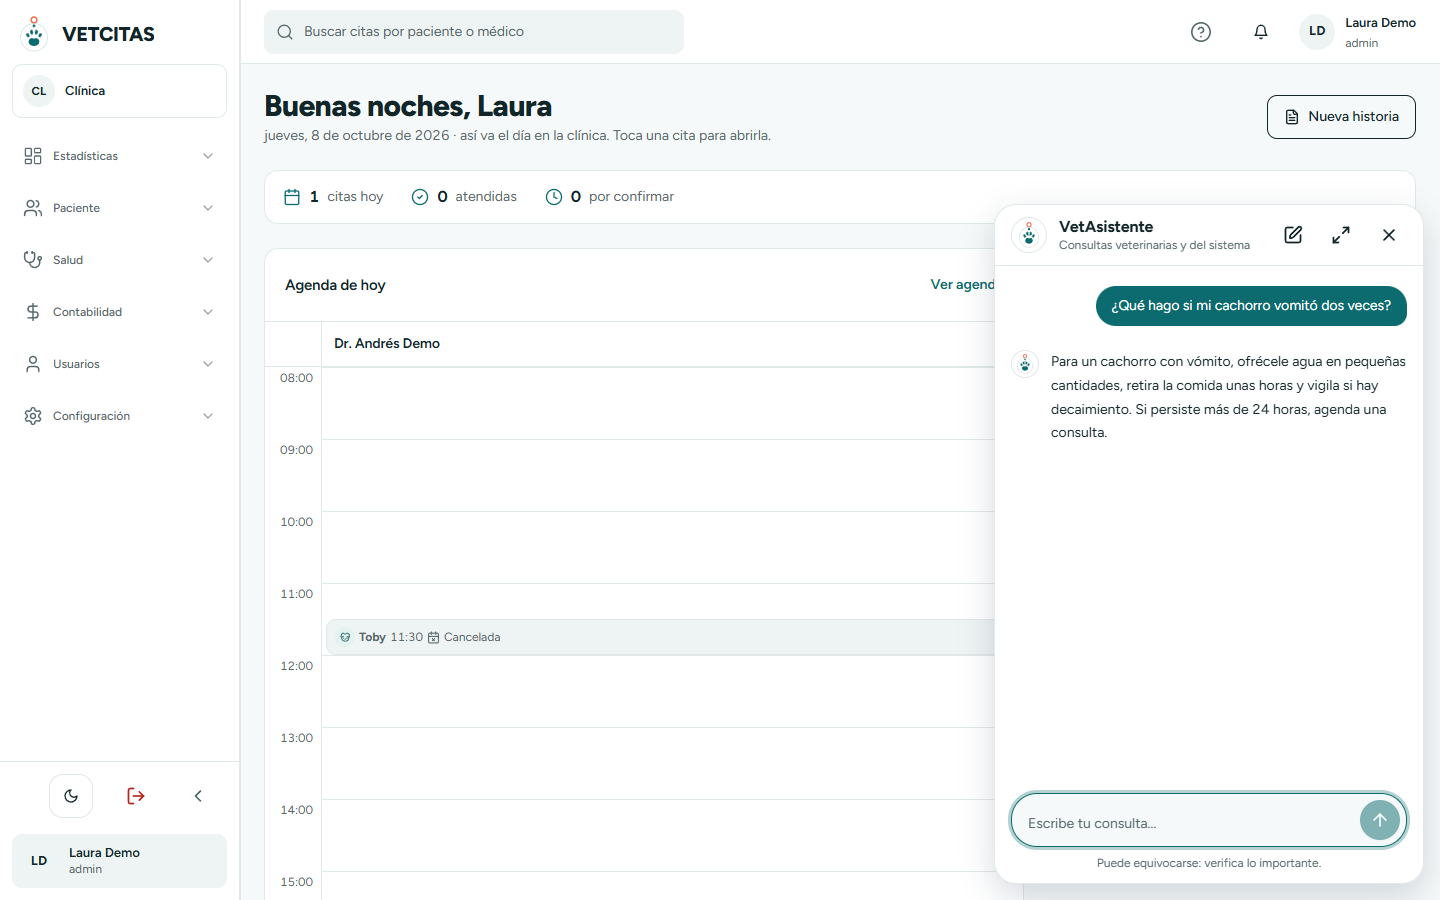
Task: Open the Contabilidad menu item
Action: 119,312
